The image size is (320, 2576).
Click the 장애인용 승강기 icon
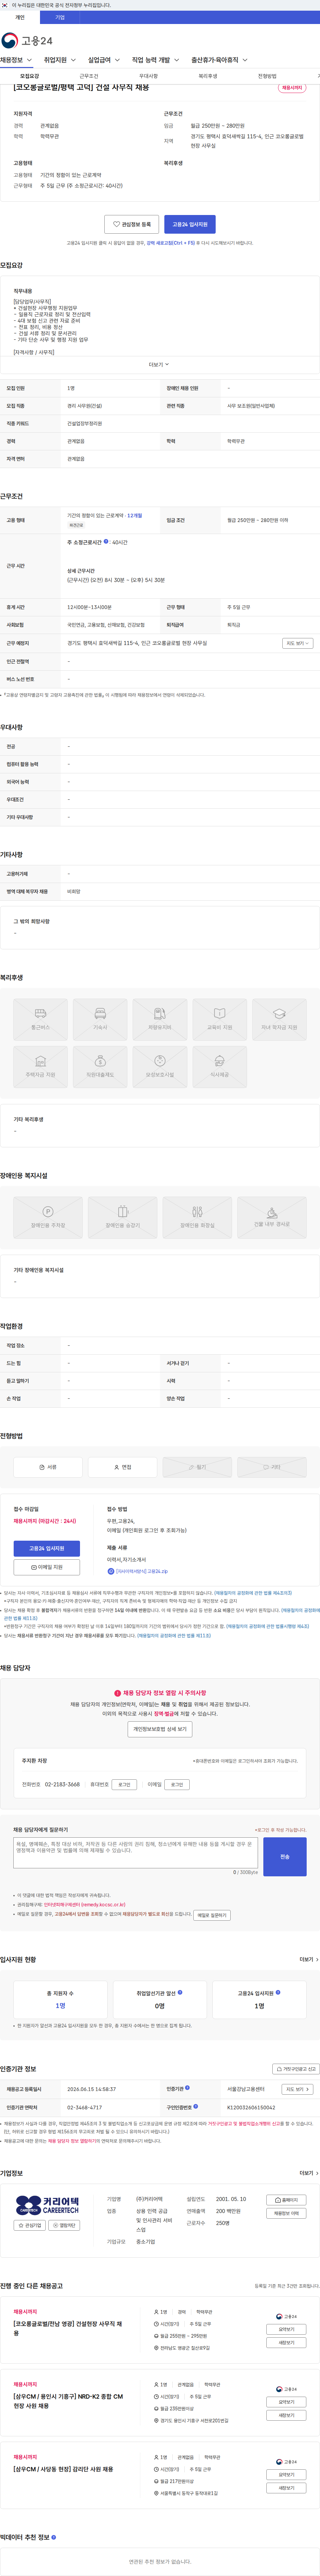click(x=123, y=1217)
